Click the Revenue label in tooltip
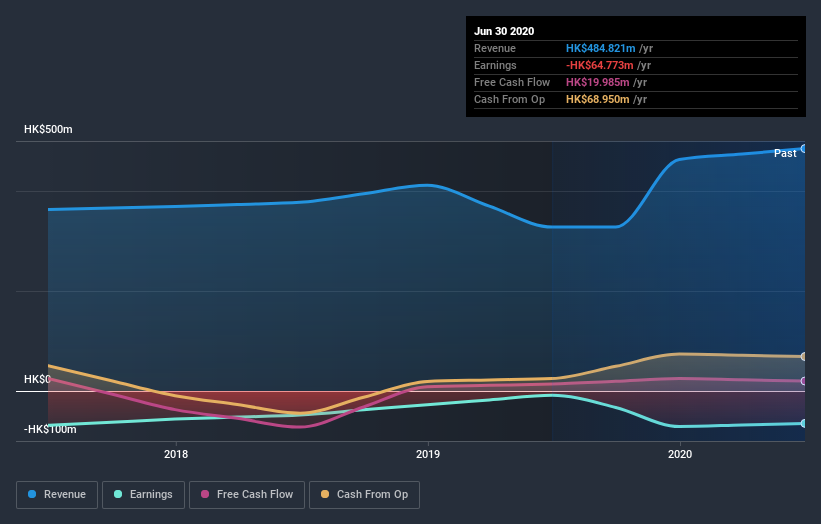The width and height of the screenshot is (821, 524). [x=495, y=48]
